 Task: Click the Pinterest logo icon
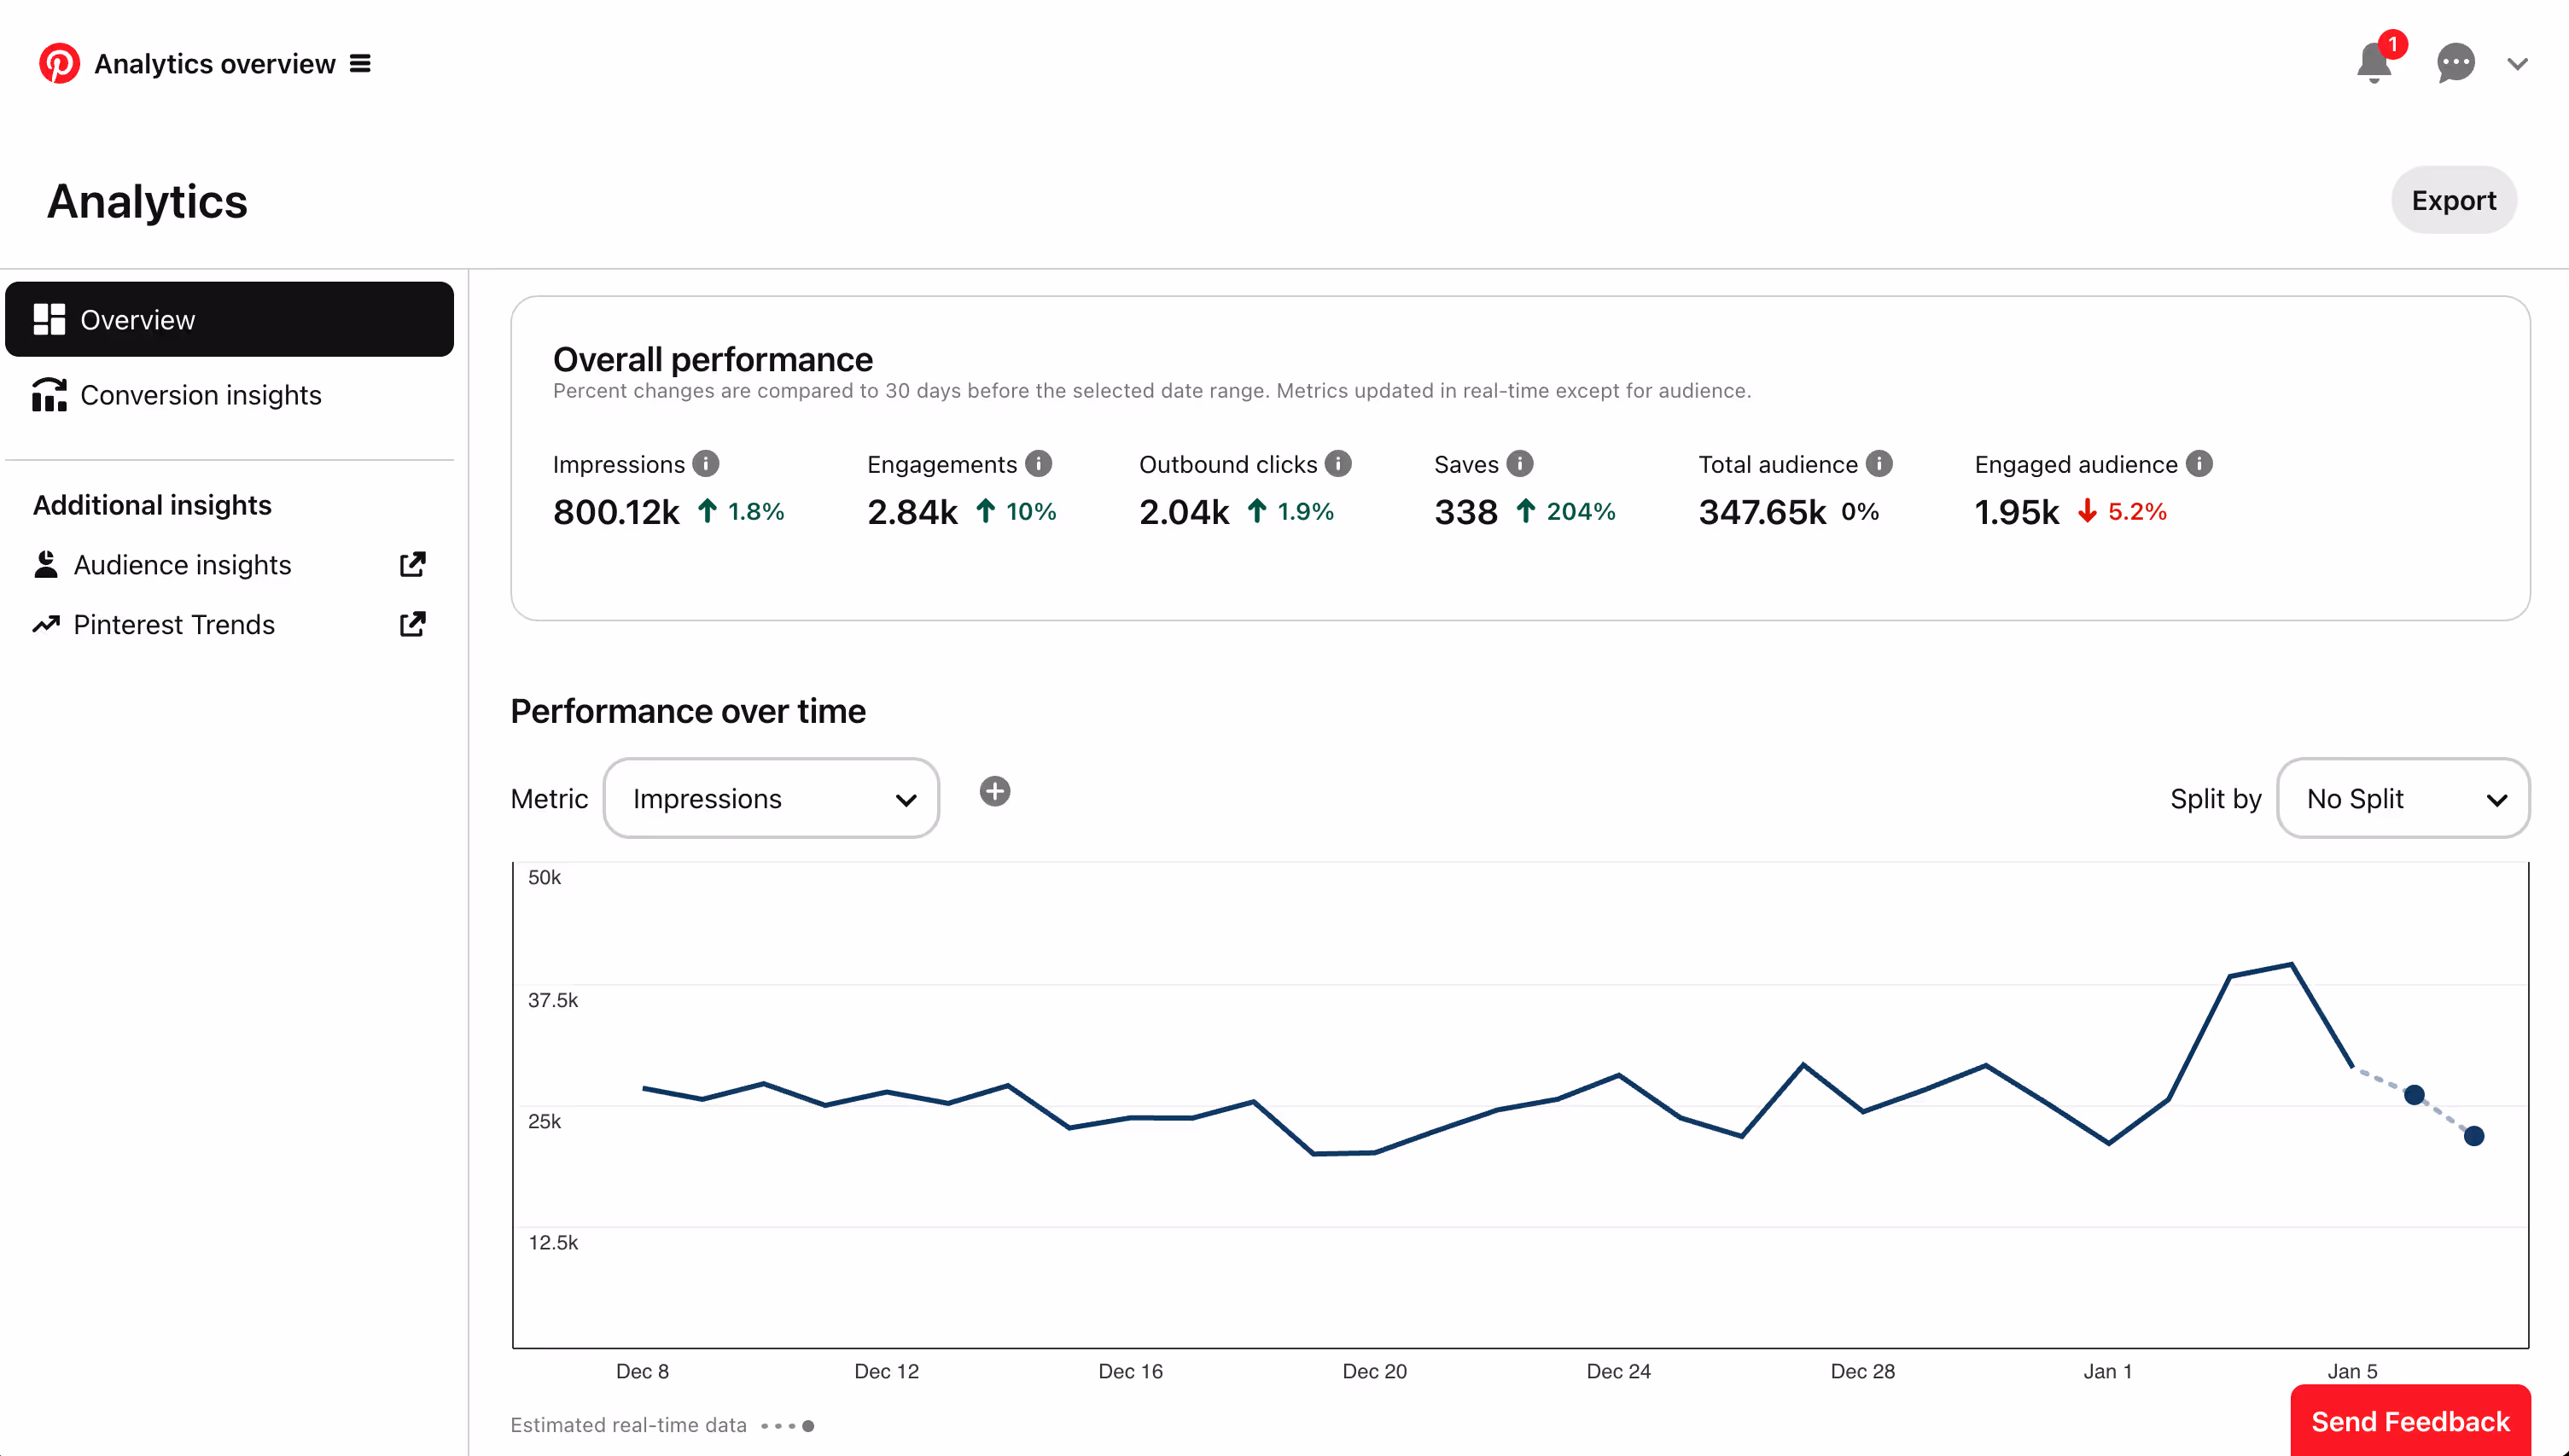59,63
